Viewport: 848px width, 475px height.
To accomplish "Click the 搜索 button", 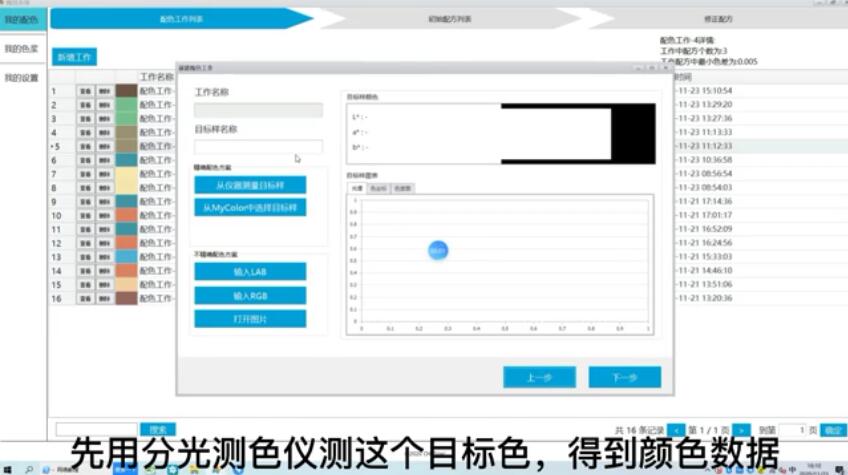I will click(158, 430).
